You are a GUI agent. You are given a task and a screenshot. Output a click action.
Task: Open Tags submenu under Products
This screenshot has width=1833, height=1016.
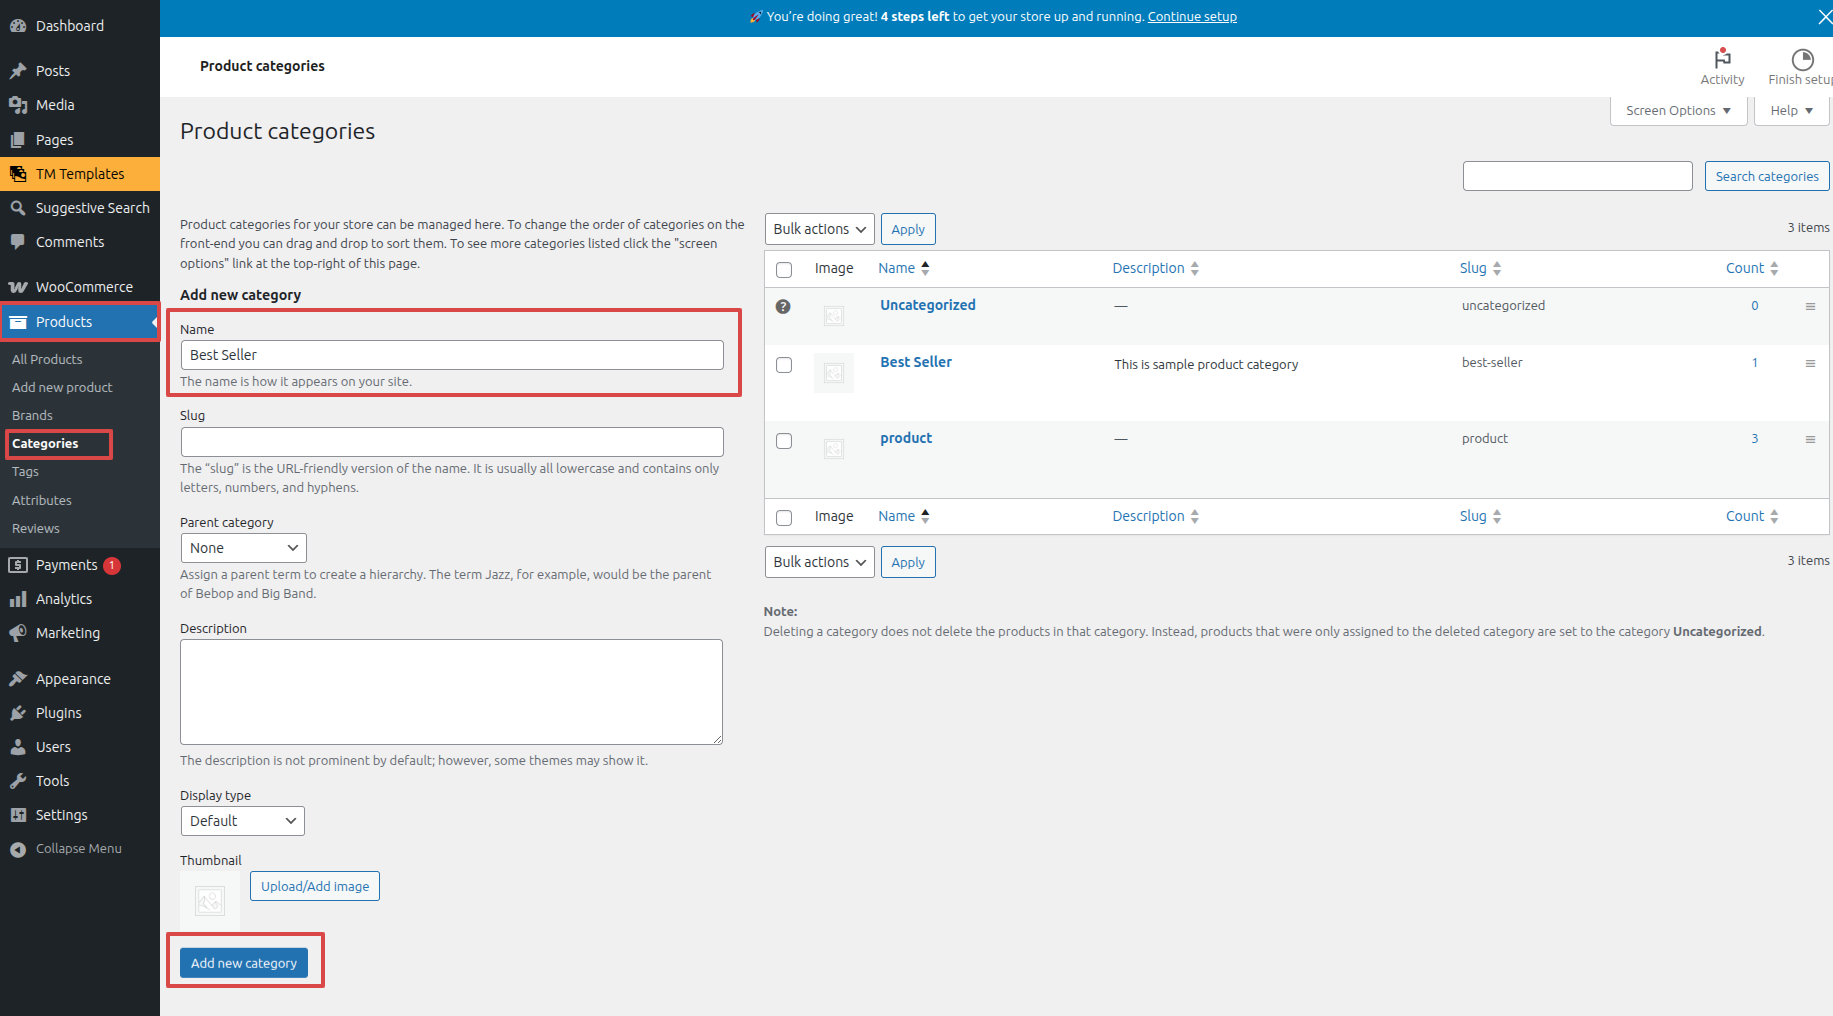(25, 472)
